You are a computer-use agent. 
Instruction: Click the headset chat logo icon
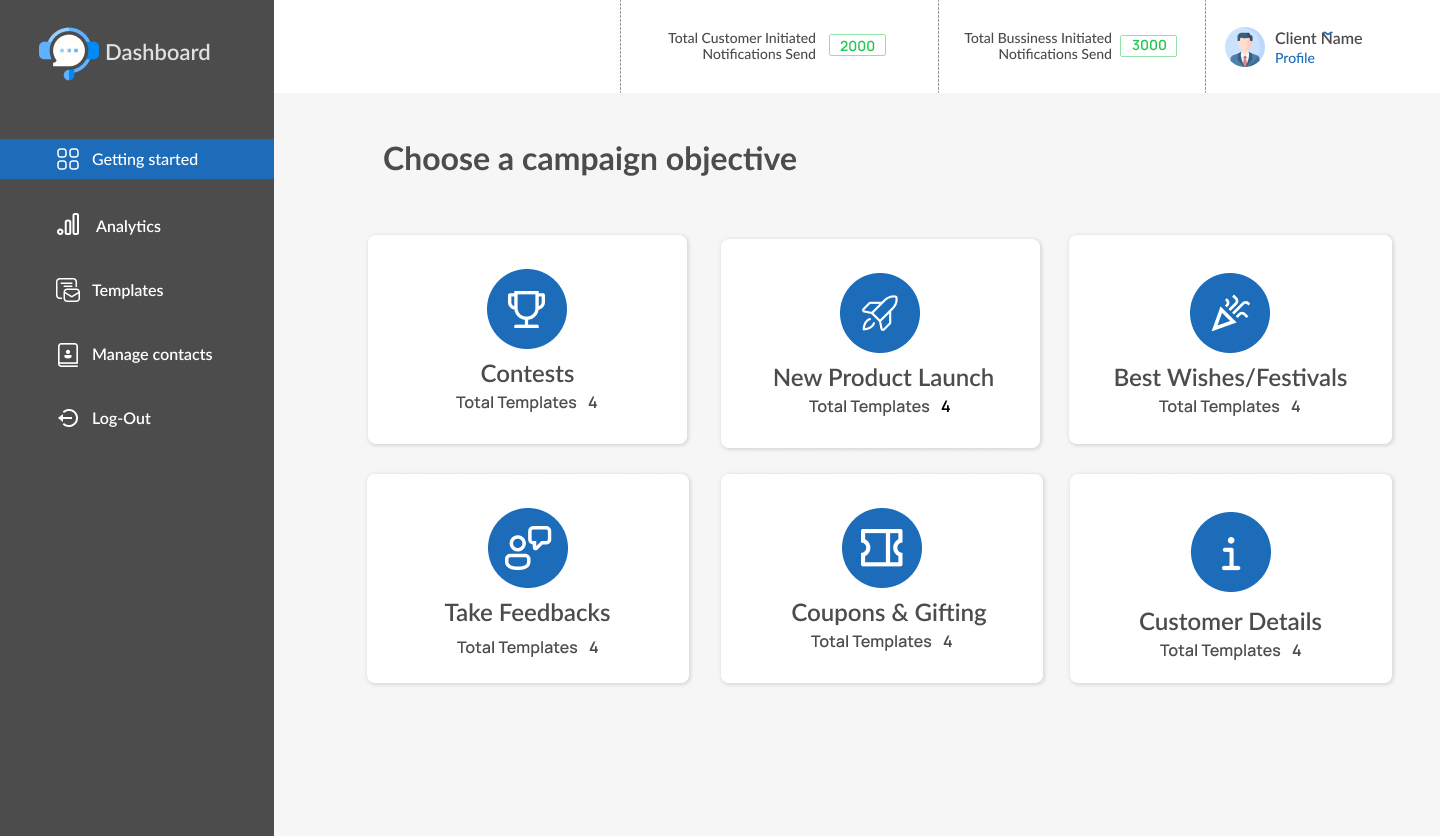[68, 52]
